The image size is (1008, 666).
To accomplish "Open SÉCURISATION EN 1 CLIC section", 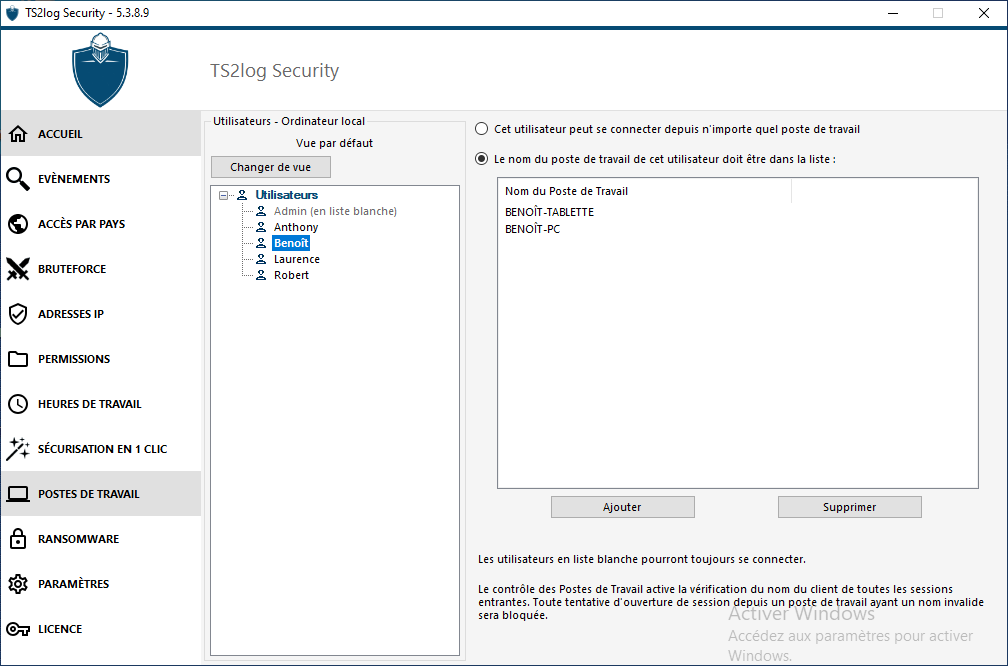I will click(x=101, y=449).
